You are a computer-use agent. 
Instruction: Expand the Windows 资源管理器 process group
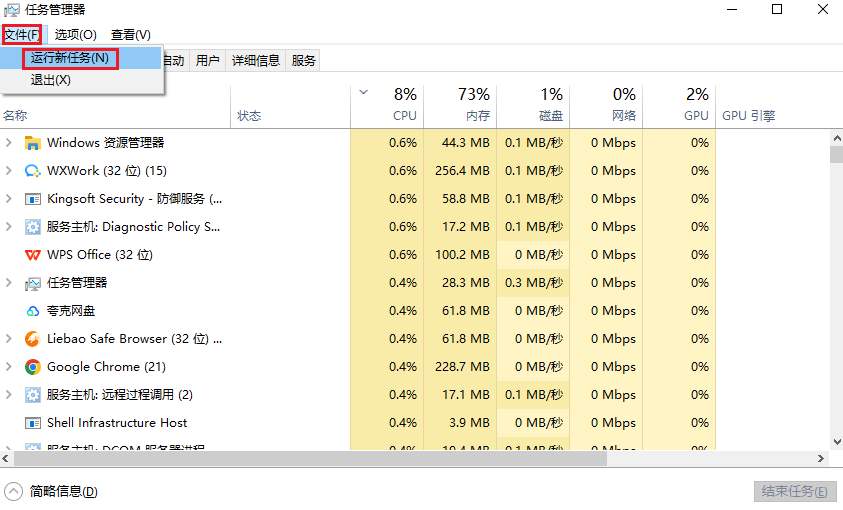coord(9,143)
